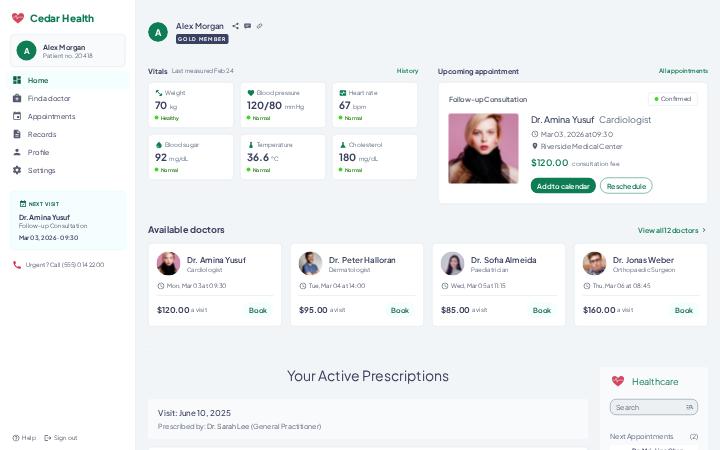This screenshot has height=450, width=720.
Task: Click the Tue, Mar 04 at 14:00 time slot
Action: click(337, 286)
